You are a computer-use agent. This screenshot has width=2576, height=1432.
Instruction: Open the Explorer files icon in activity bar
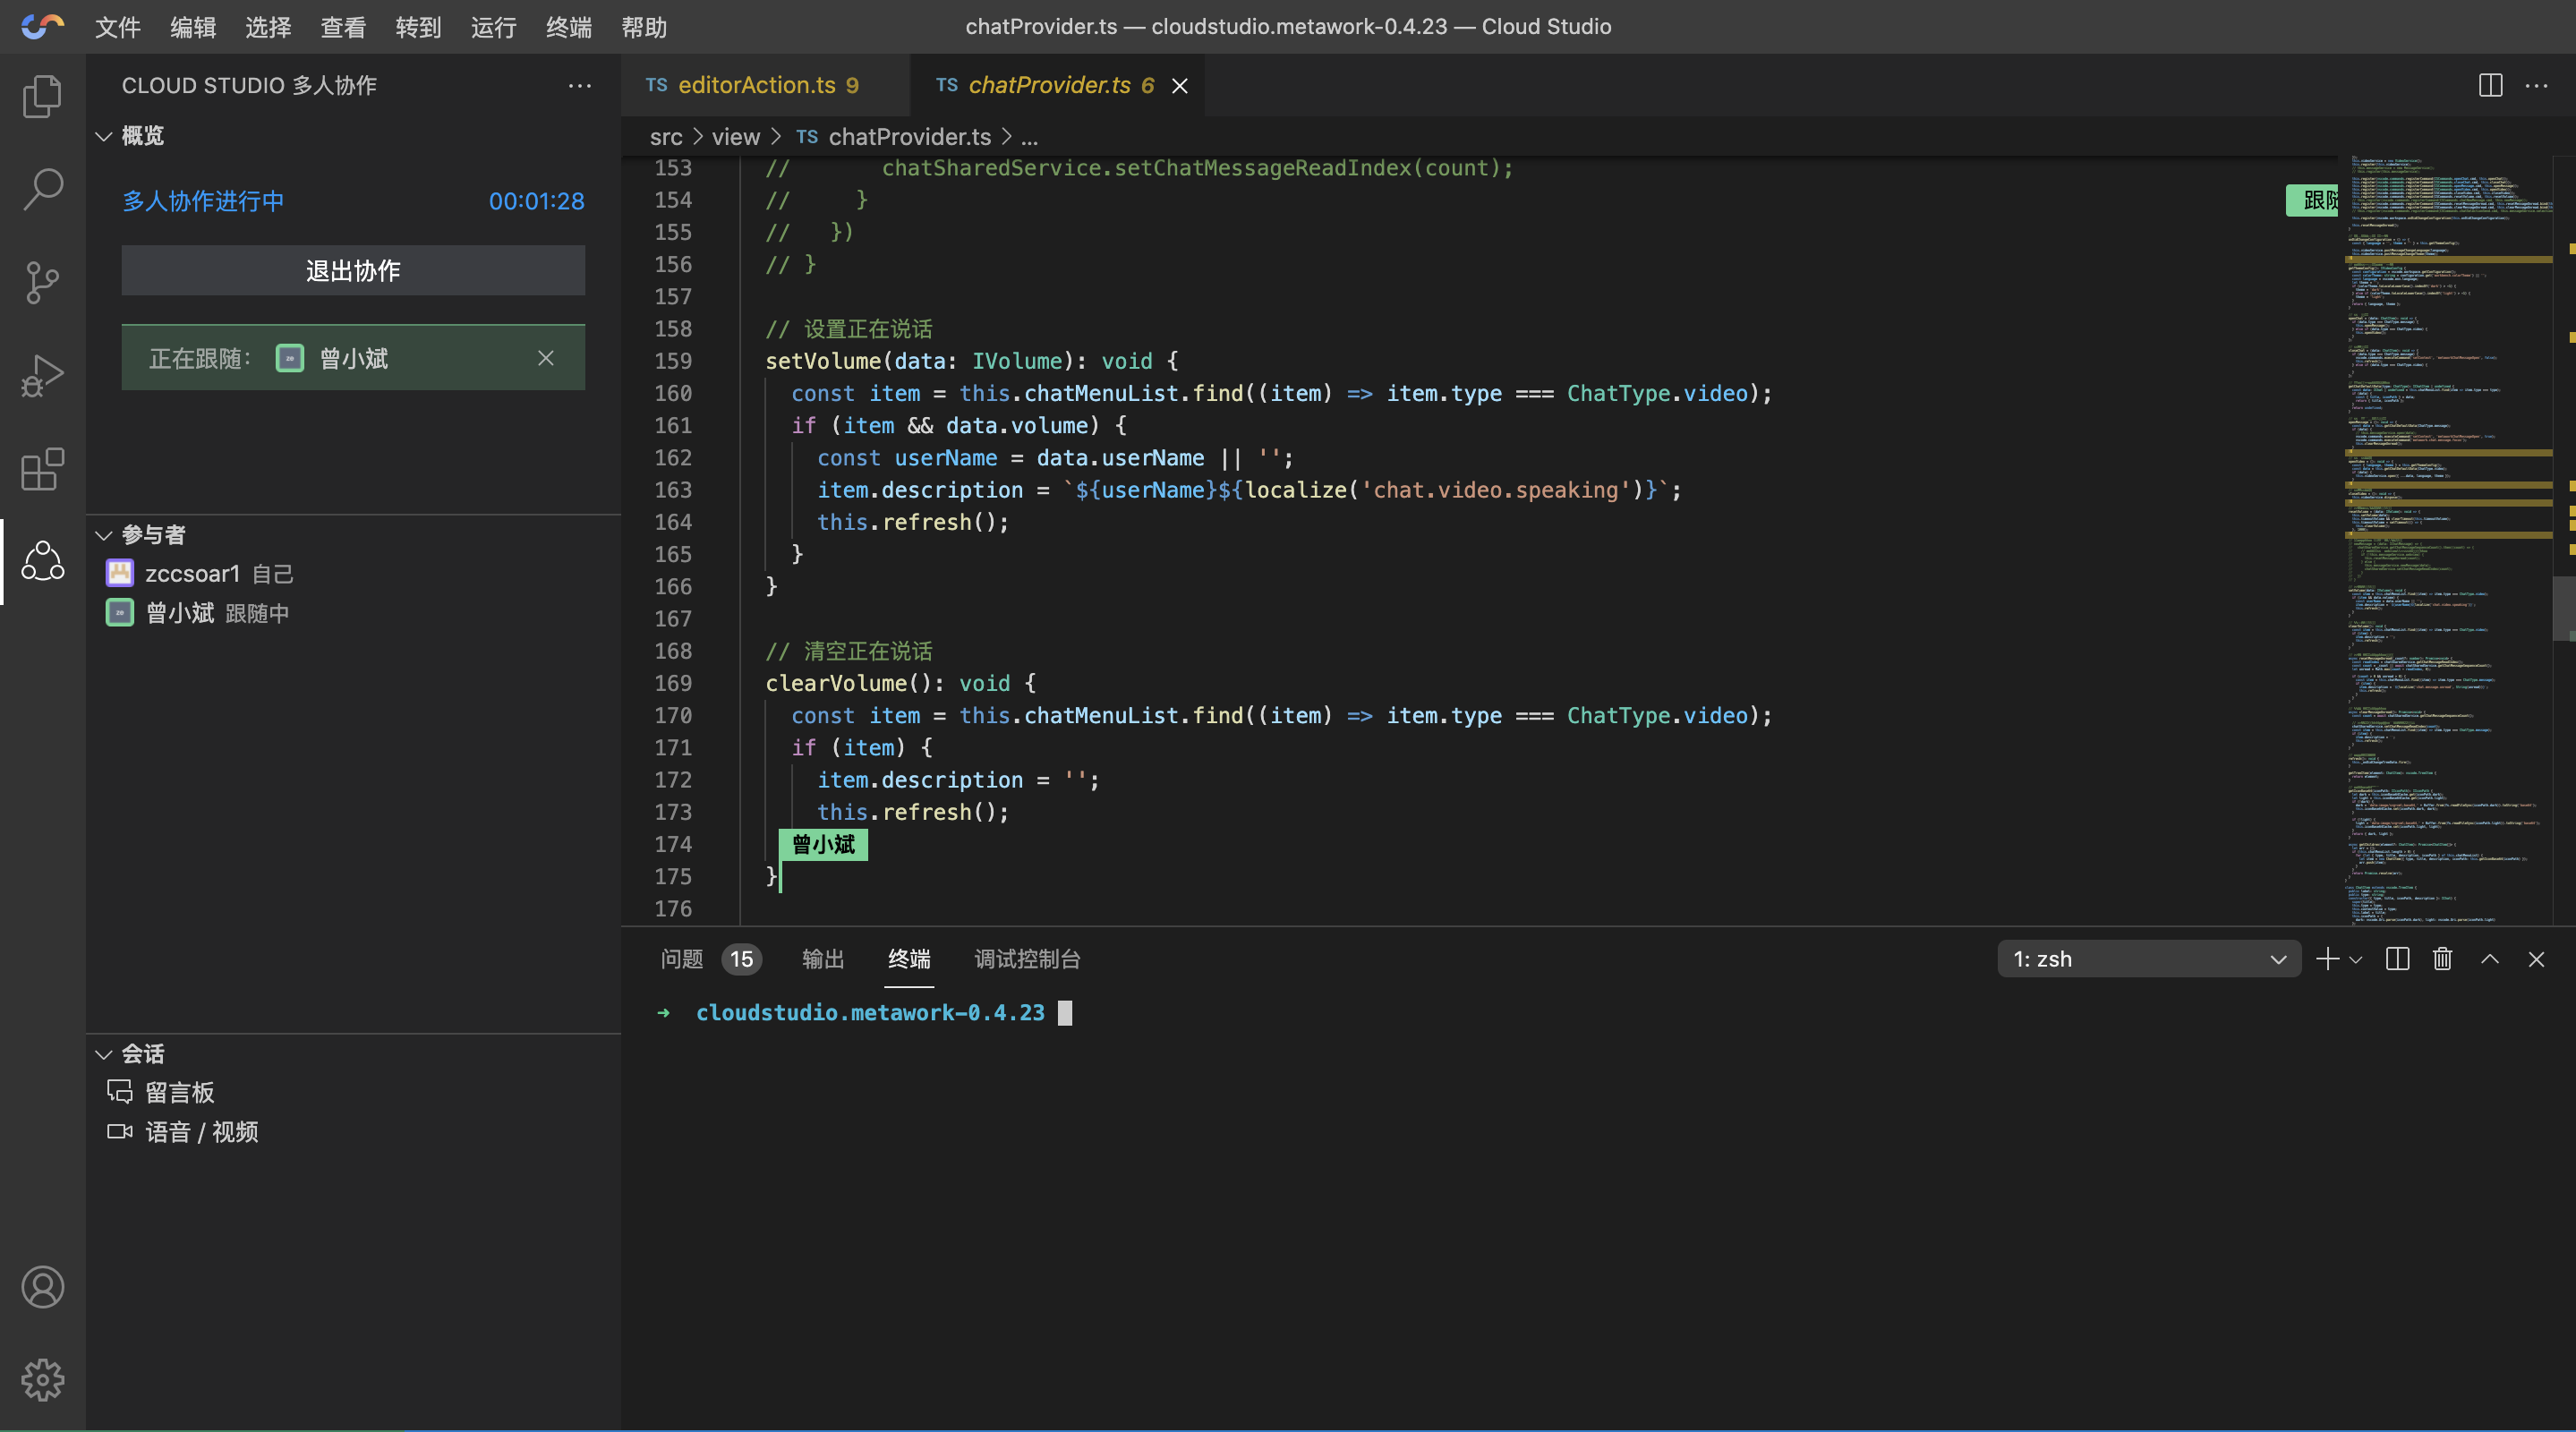(42, 96)
